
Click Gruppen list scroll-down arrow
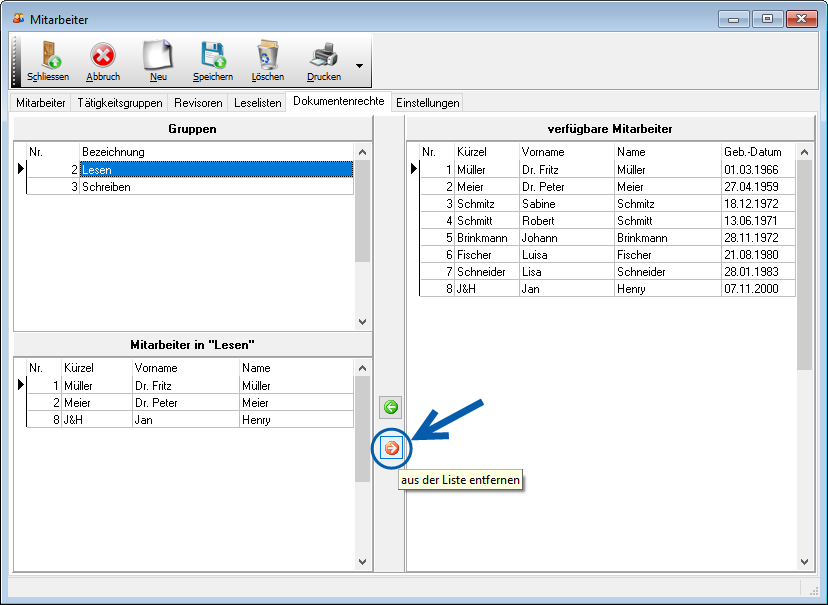point(362,322)
